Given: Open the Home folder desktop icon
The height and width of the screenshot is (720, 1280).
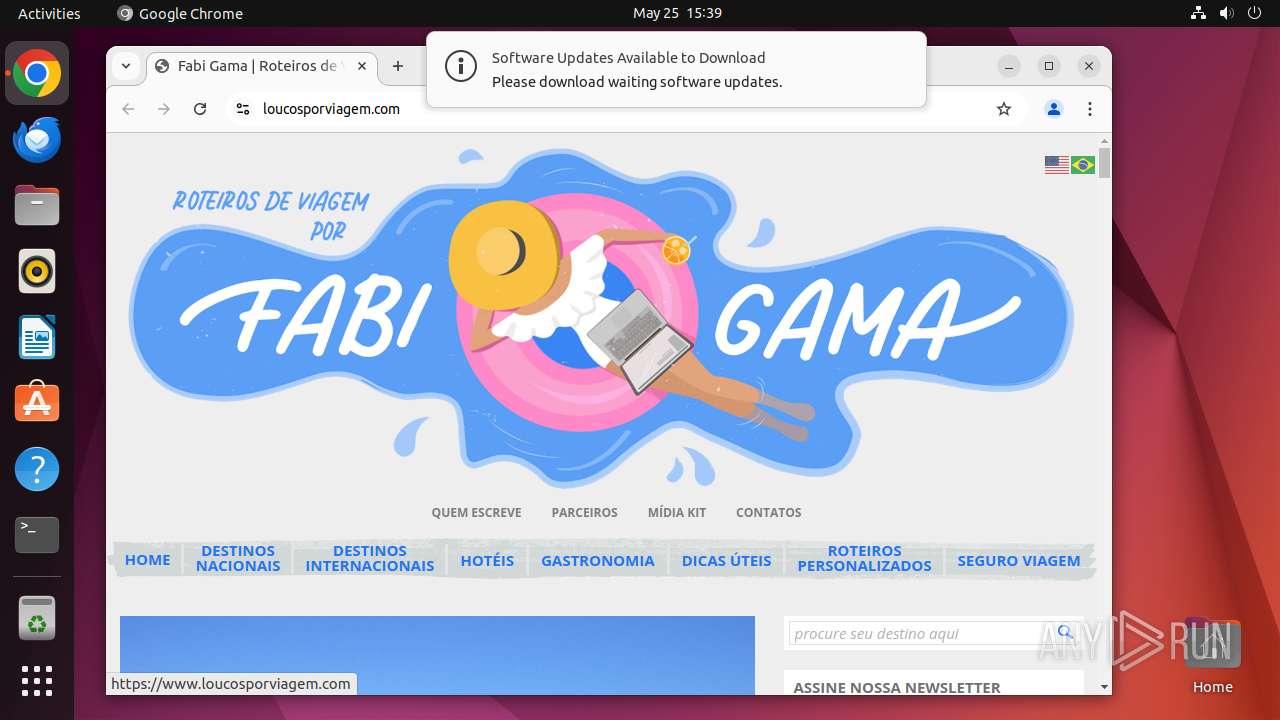Looking at the screenshot, I should [x=1212, y=655].
